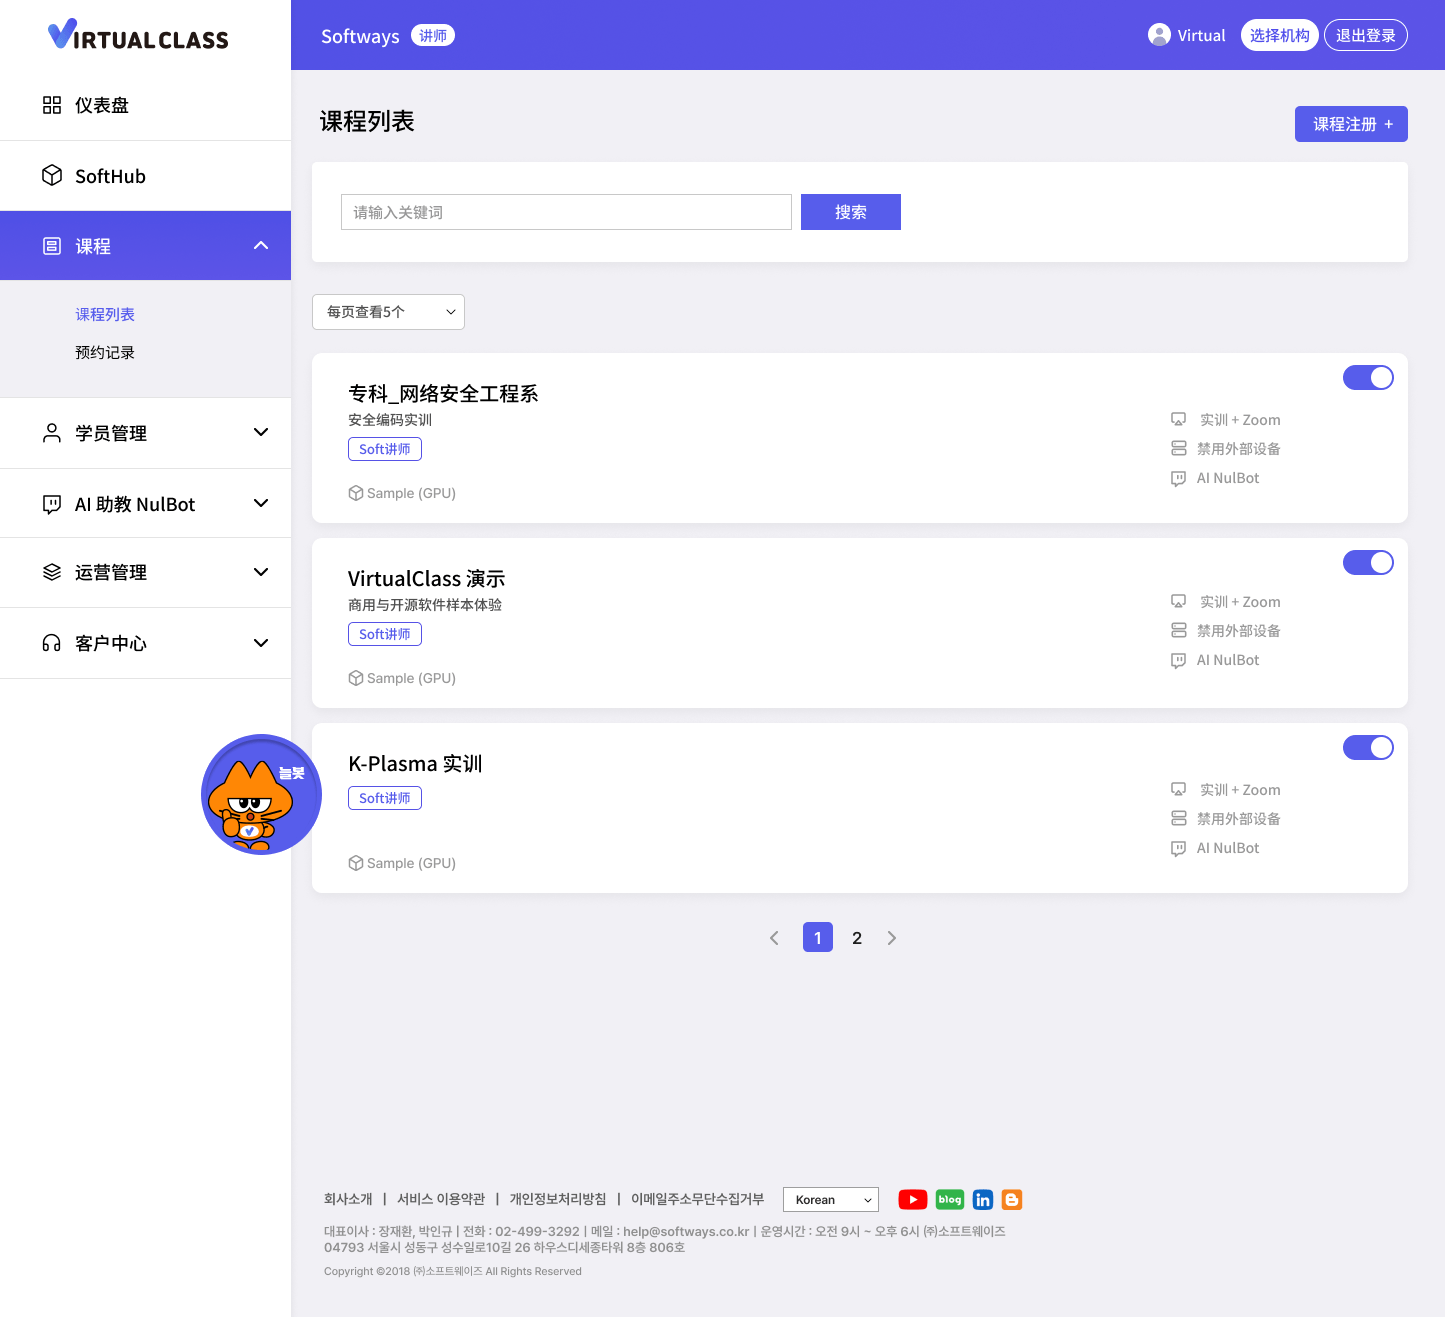Toggle off the 专科_网络安全工程系 course switch
Image resolution: width=1445 pixels, height=1317 pixels.
[1368, 377]
